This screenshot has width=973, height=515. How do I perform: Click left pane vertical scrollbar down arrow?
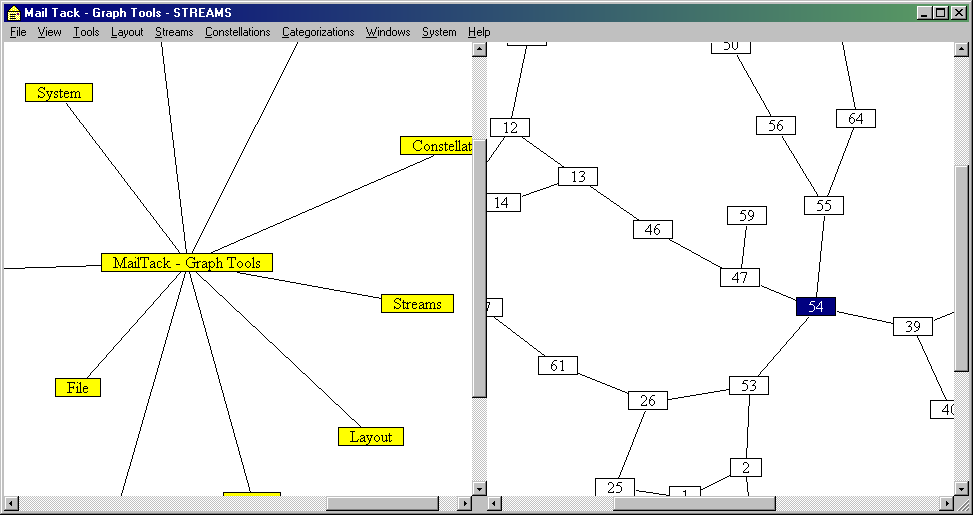tap(479, 487)
